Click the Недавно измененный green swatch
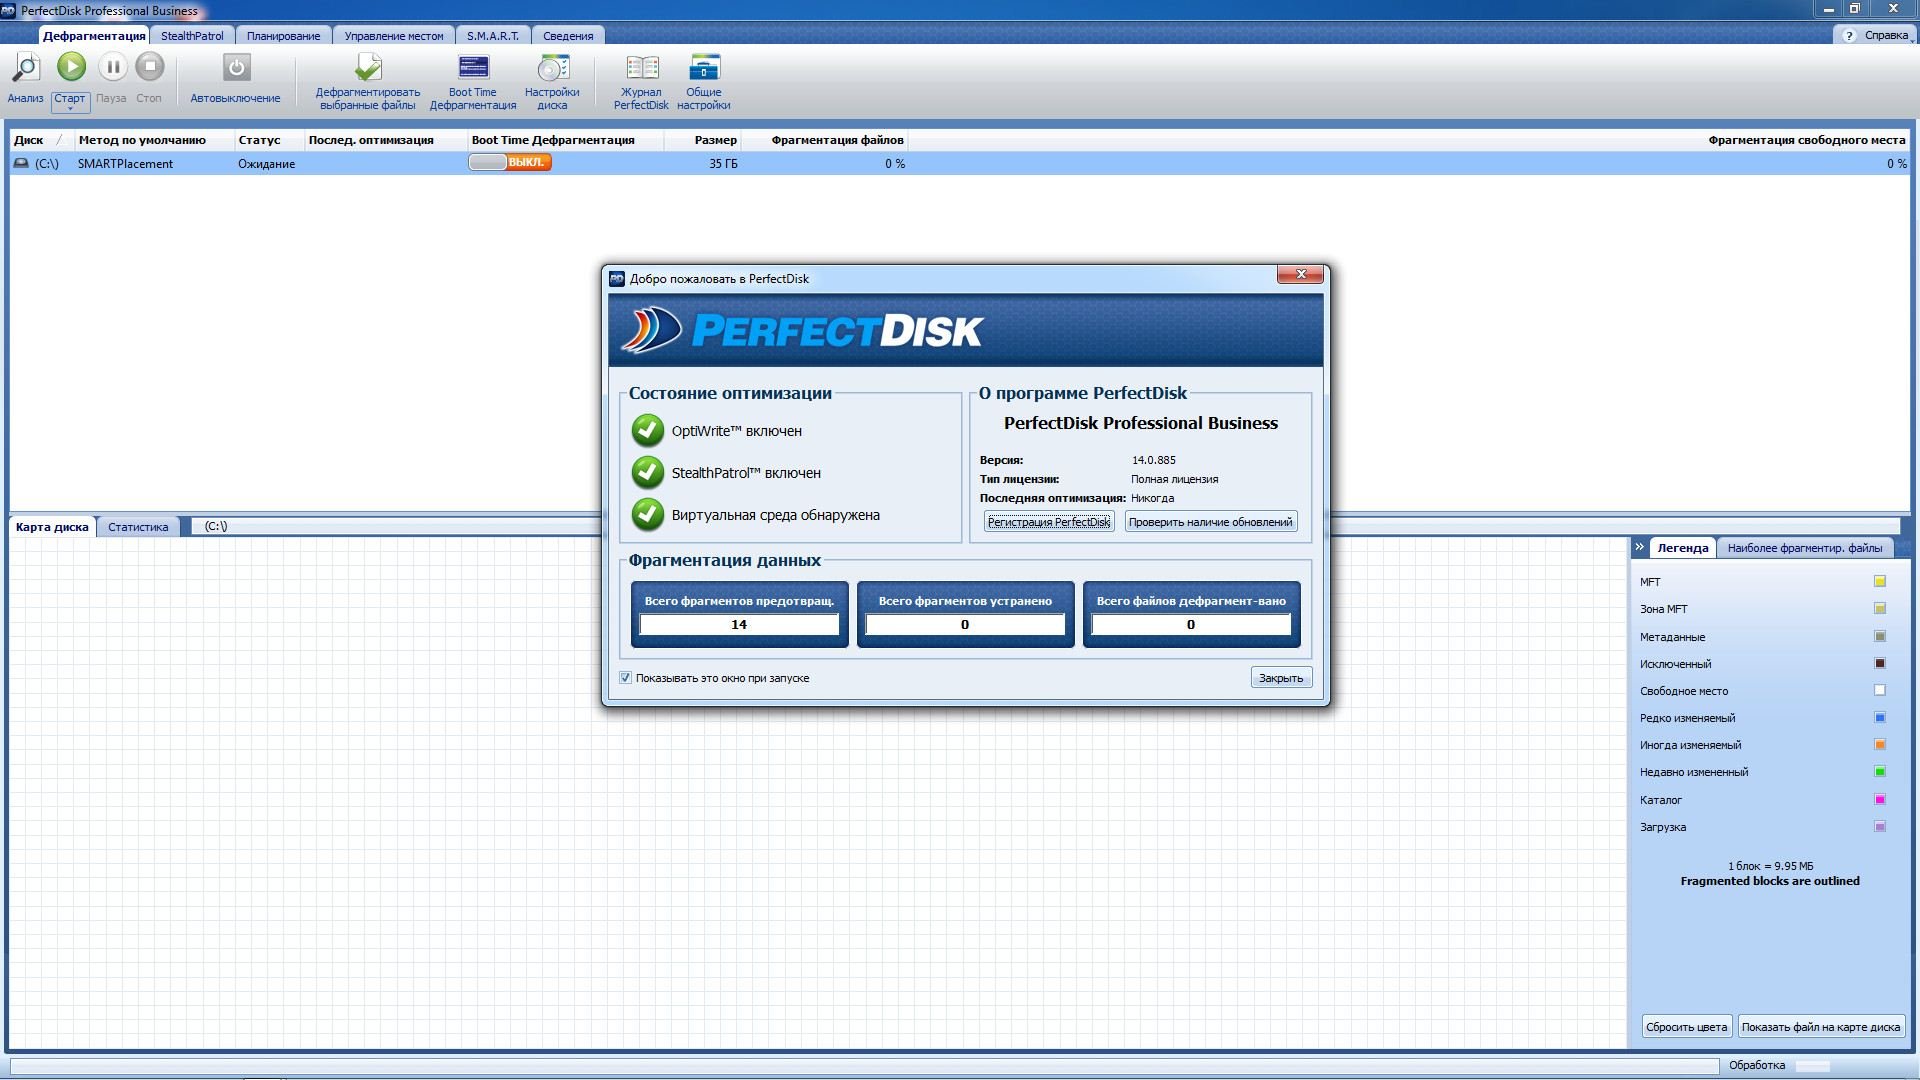This screenshot has height=1080, width=1920. click(1880, 771)
